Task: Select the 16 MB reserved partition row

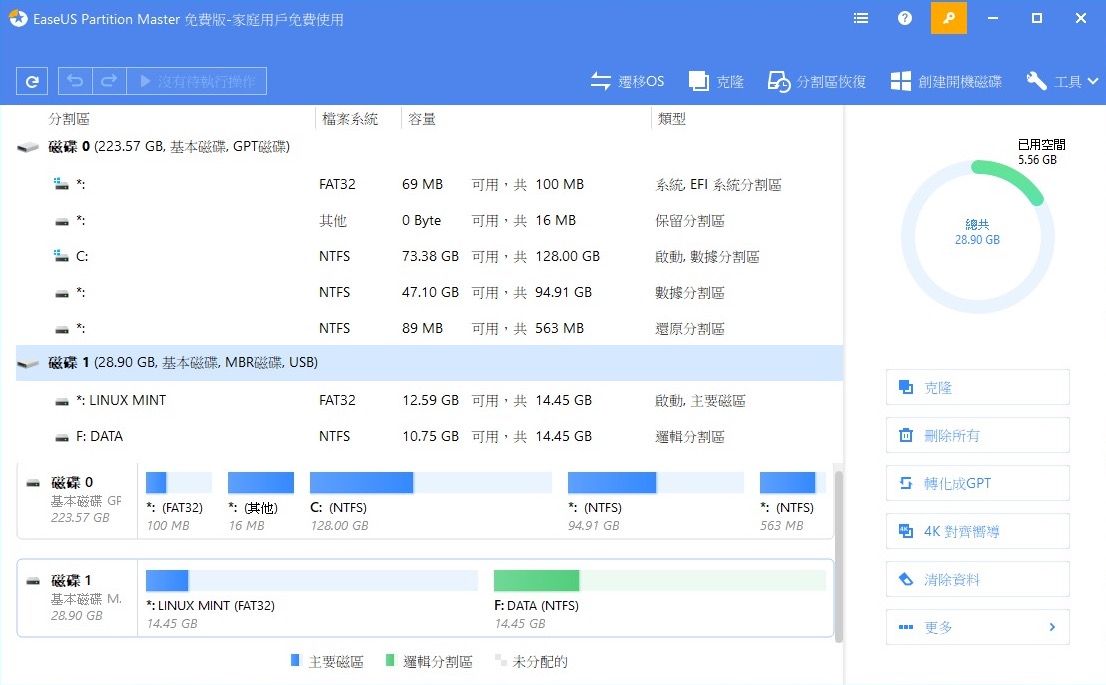Action: coord(430,220)
